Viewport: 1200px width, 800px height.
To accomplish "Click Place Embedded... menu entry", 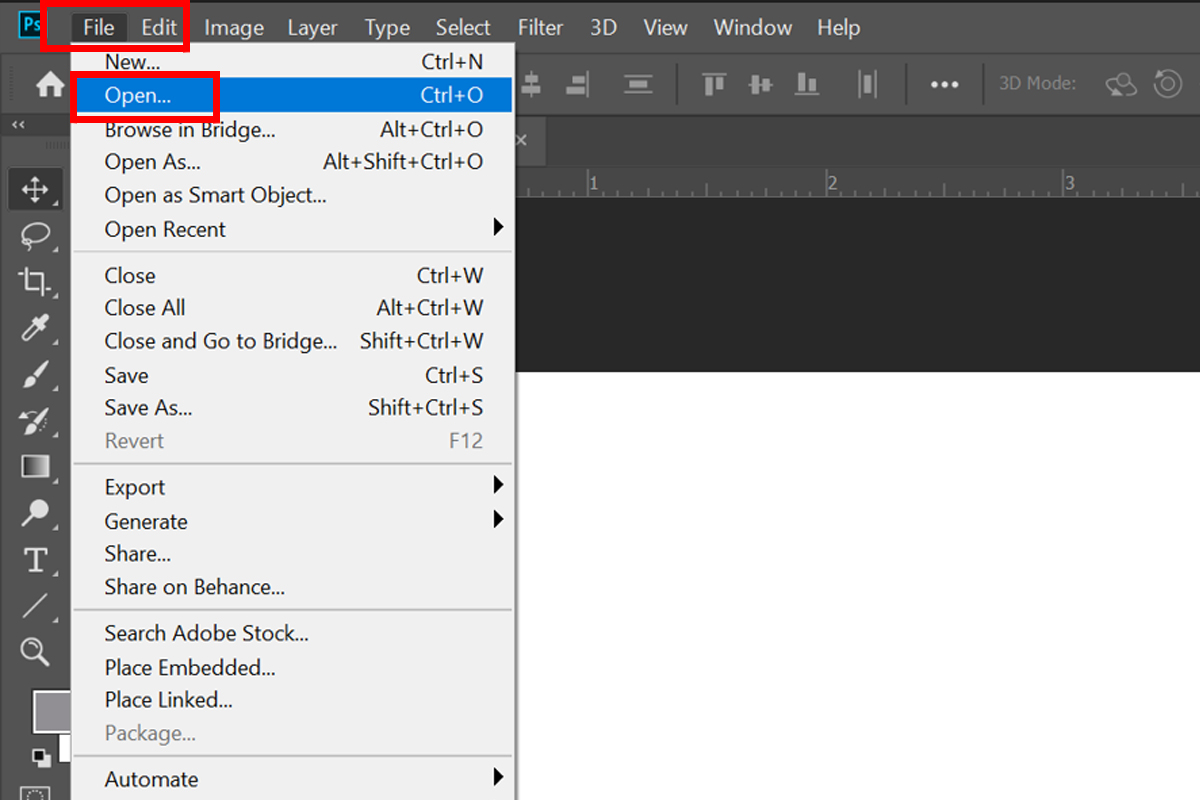I will pyautogui.click(x=190, y=667).
